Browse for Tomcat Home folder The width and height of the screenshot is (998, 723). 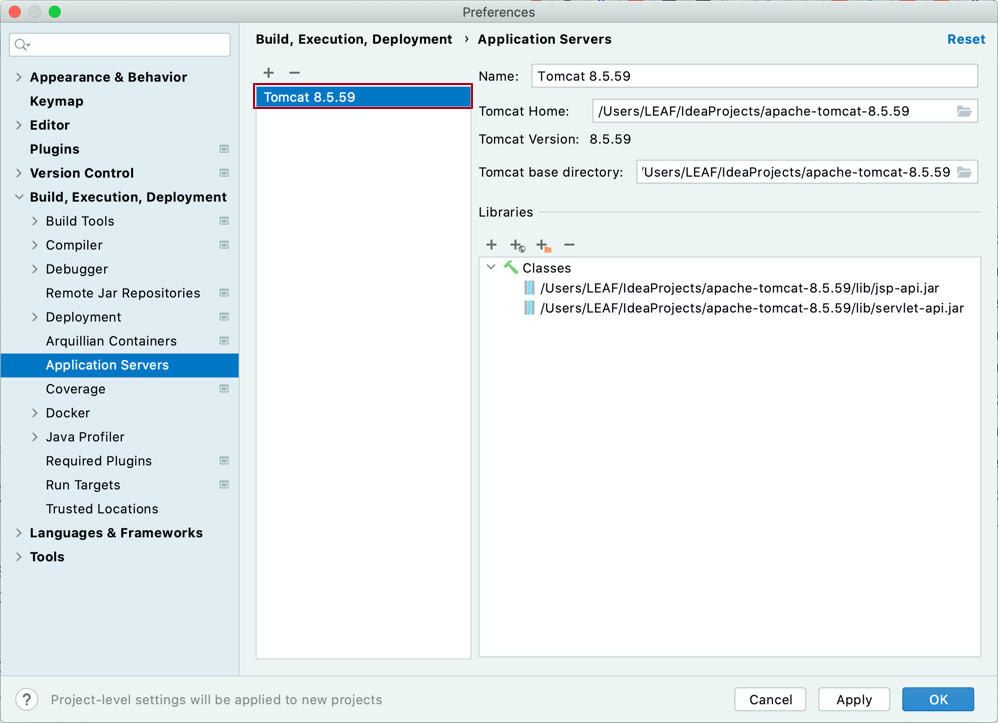click(x=964, y=111)
